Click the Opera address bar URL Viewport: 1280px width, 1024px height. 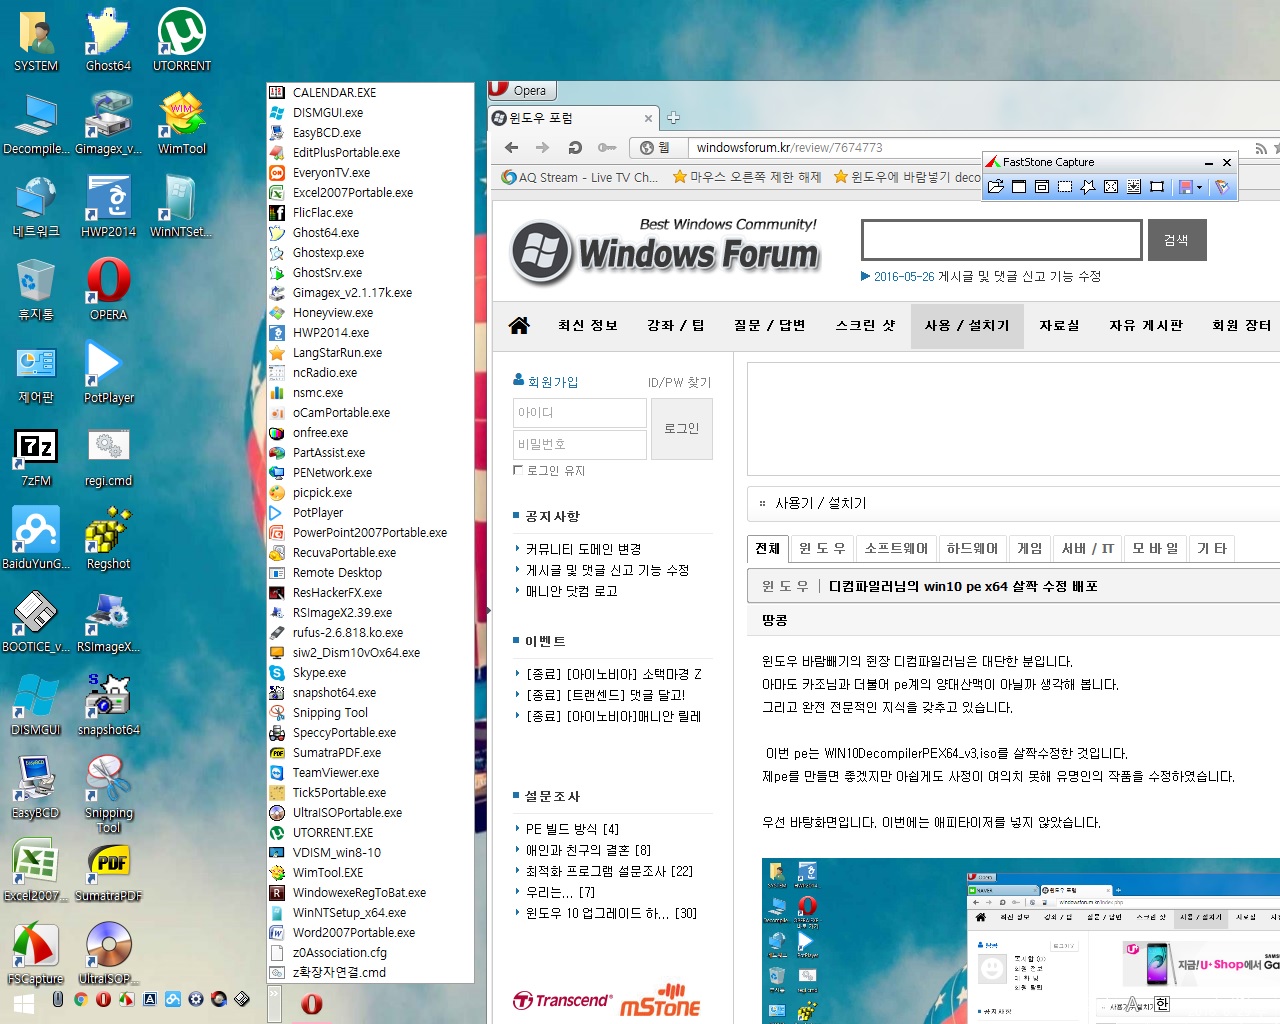[x=790, y=147]
